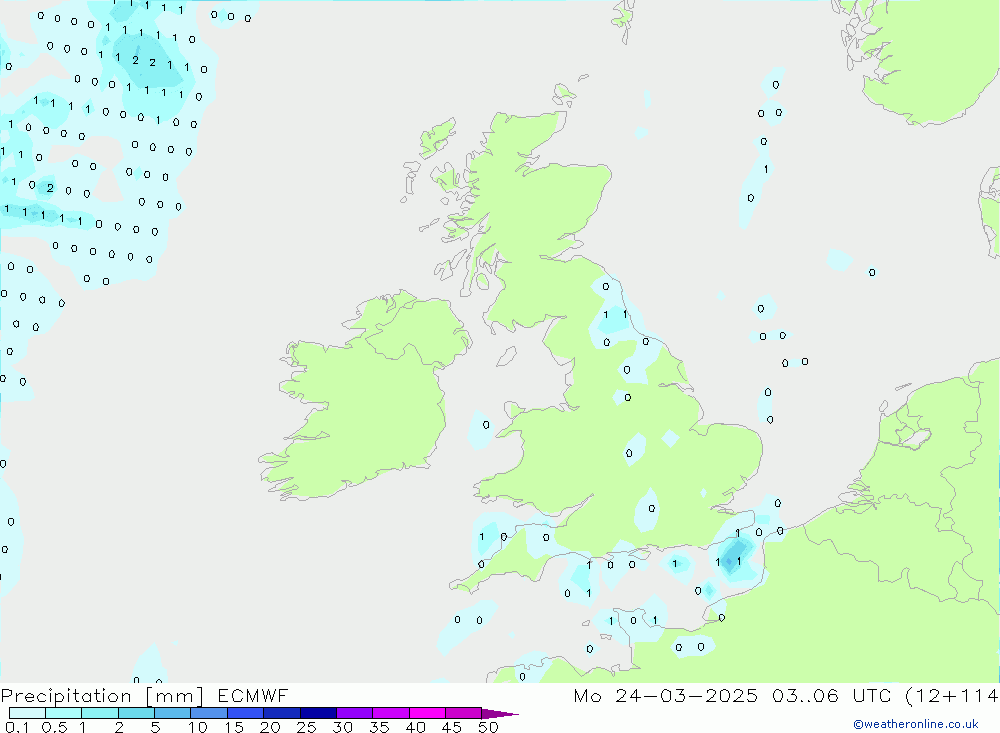Click the 0.1–0.5 mm legend color box
Image resolution: width=1000 pixels, height=733 pixels.
click(x=27, y=713)
